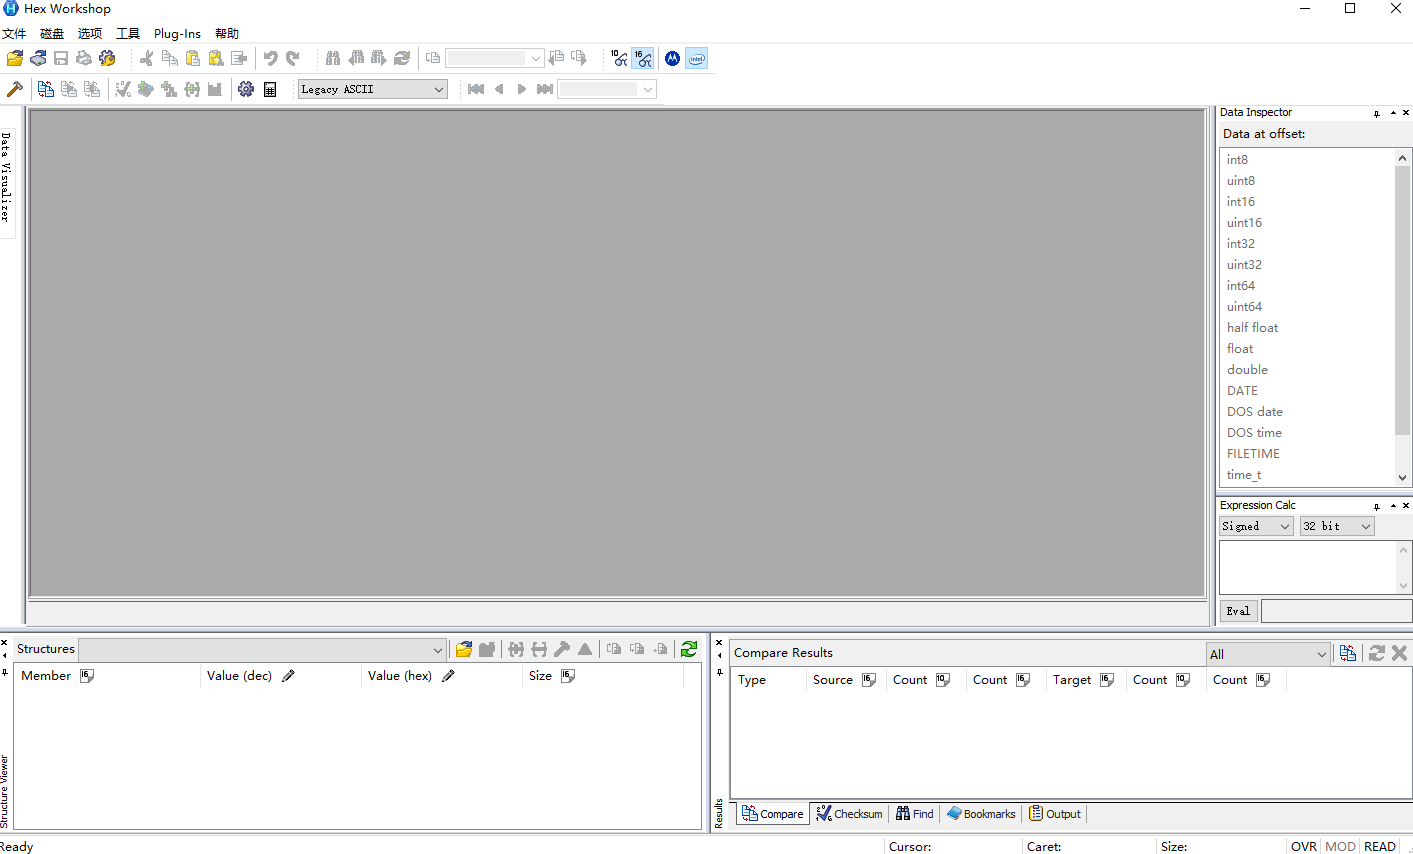Open the calculator icon
The height and width of the screenshot is (854, 1413).
tap(270, 89)
